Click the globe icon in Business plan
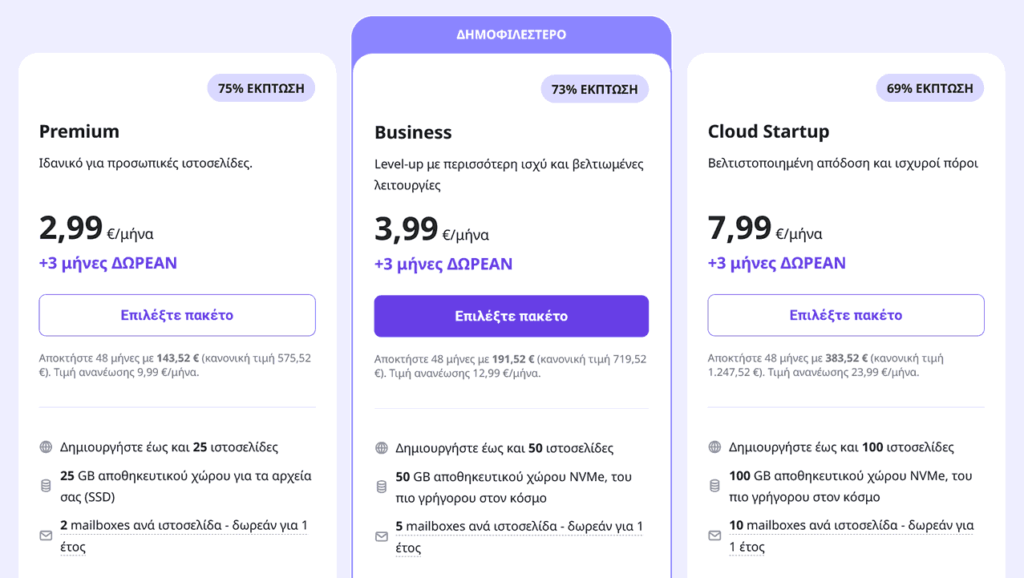This screenshot has height=578, width=1024. pyautogui.click(x=381, y=448)
